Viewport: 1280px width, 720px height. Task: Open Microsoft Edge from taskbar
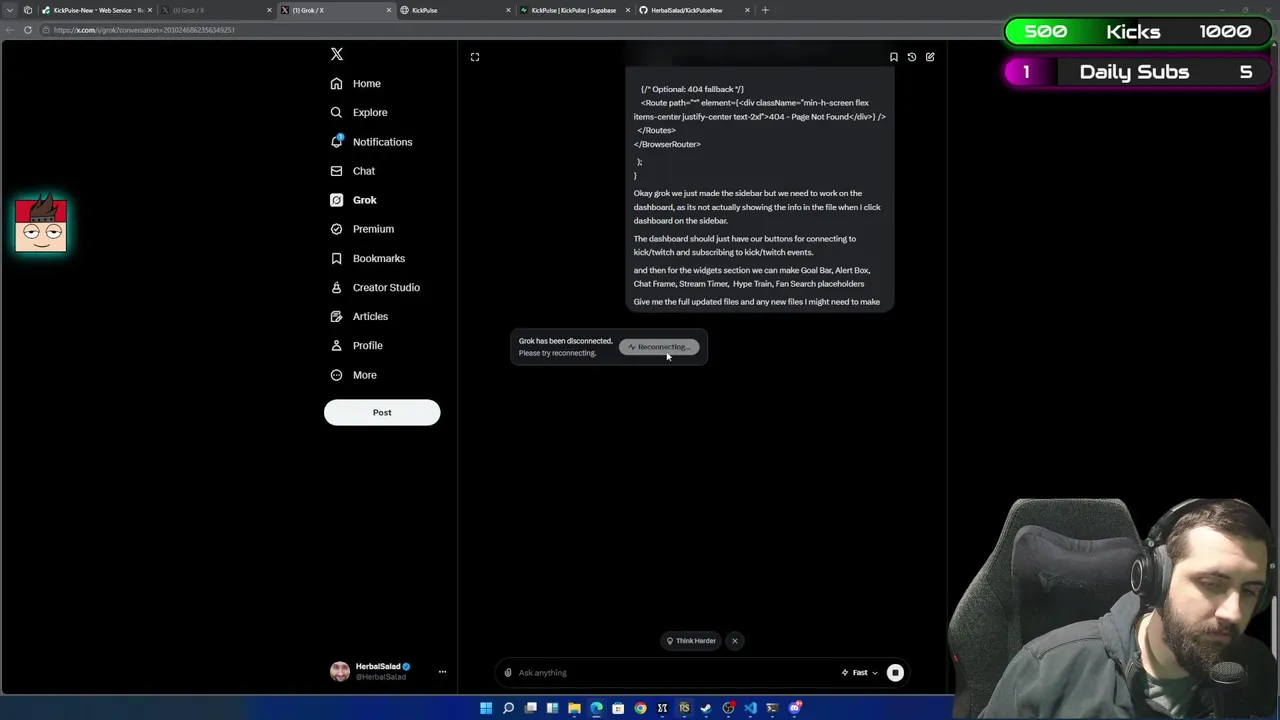click(596, 708)
